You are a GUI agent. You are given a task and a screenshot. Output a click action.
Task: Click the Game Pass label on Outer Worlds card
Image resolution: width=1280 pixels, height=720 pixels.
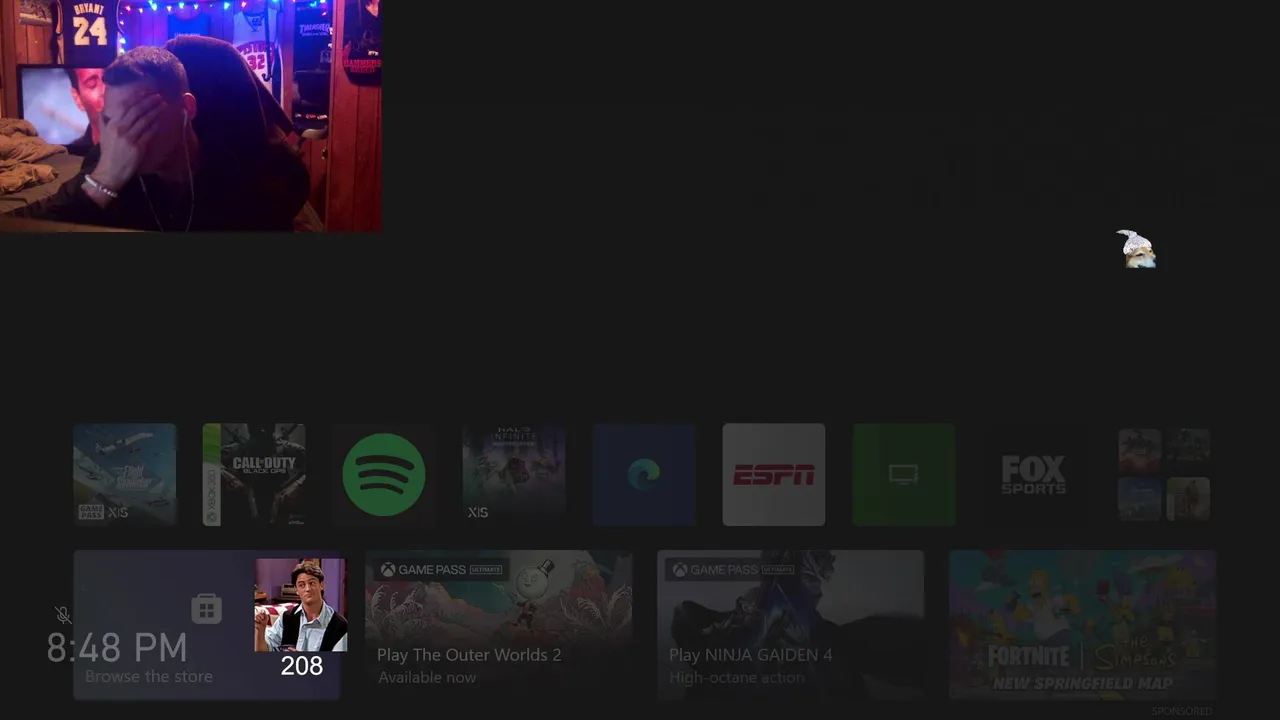(441, 570)
